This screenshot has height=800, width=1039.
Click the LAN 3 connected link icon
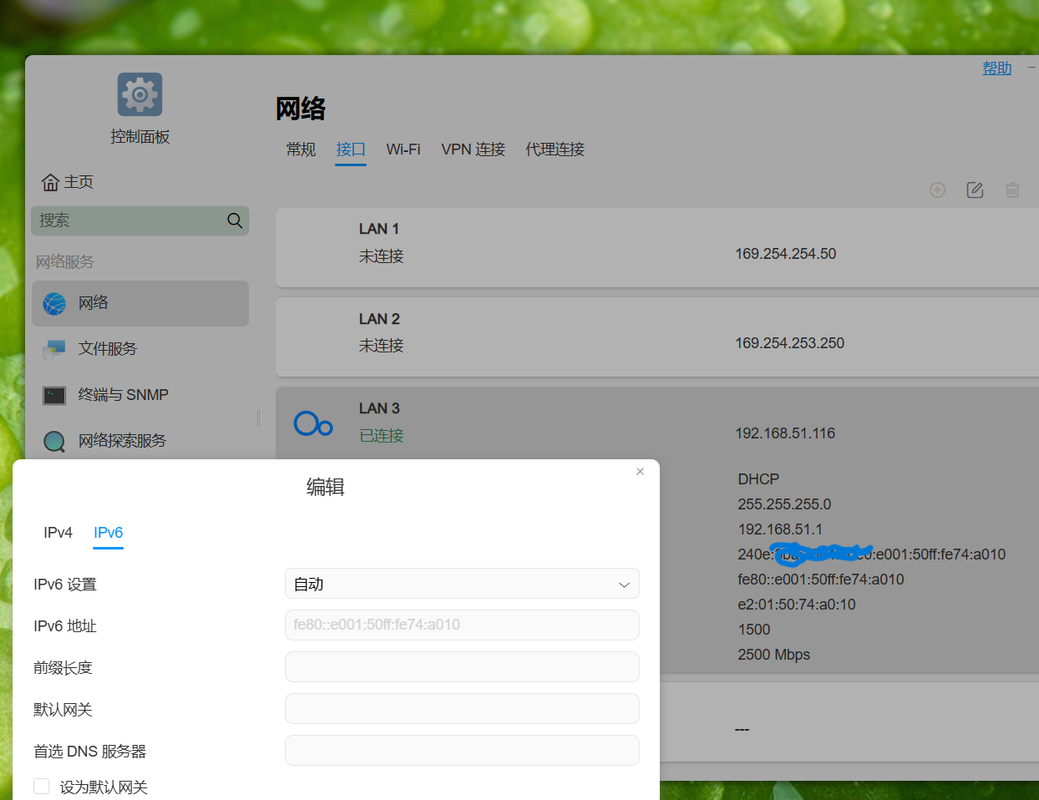(x=313, y=424)
